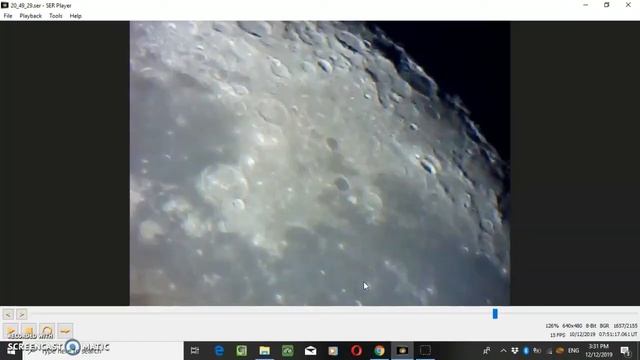
Task: Click the Play button in SER Player
Action: coord(11,331)
